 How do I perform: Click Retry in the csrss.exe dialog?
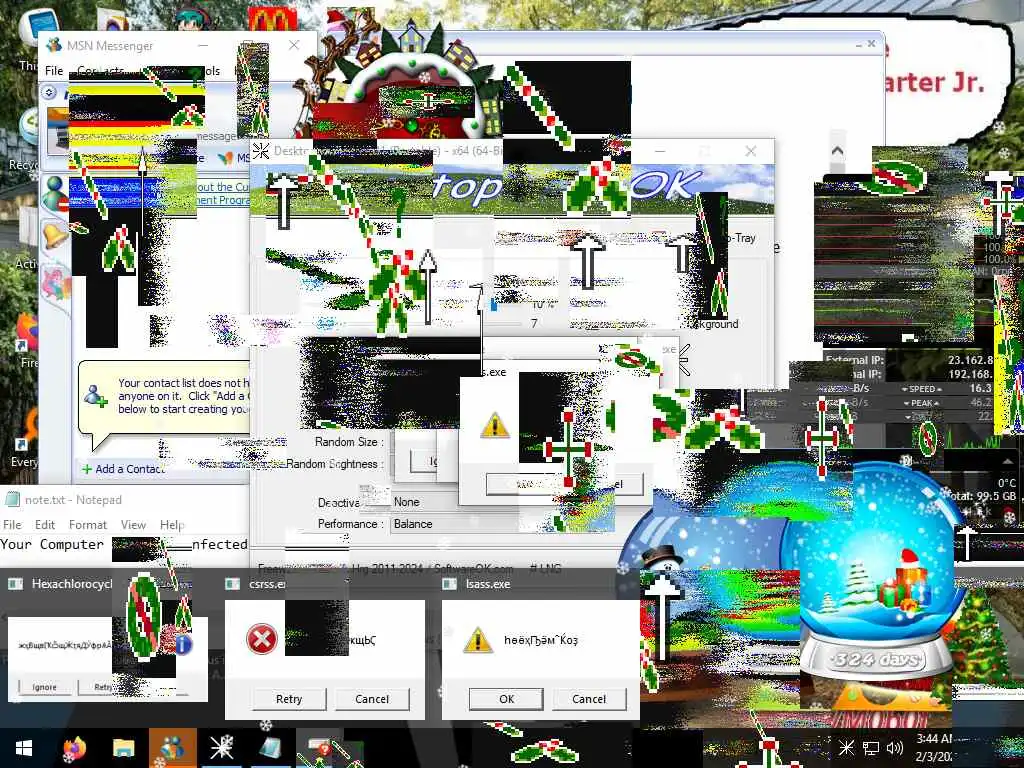289,699
